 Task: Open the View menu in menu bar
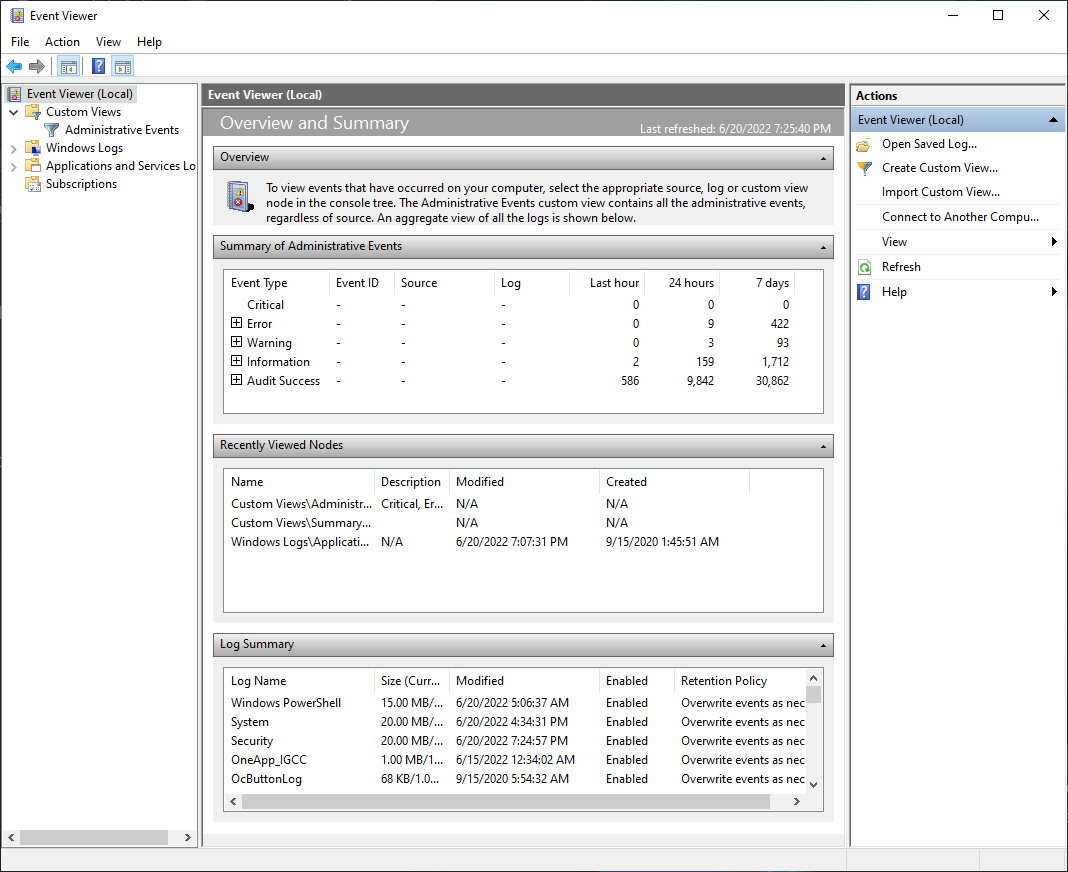point(108,42)
